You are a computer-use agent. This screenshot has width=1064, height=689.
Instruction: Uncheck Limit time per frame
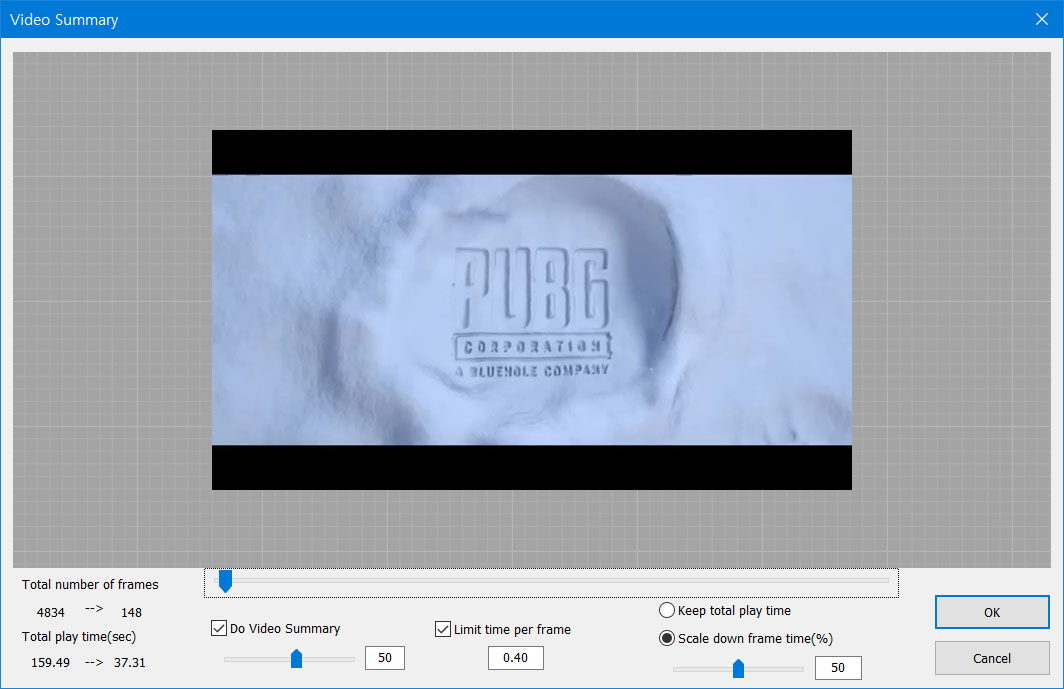point(443,629)
